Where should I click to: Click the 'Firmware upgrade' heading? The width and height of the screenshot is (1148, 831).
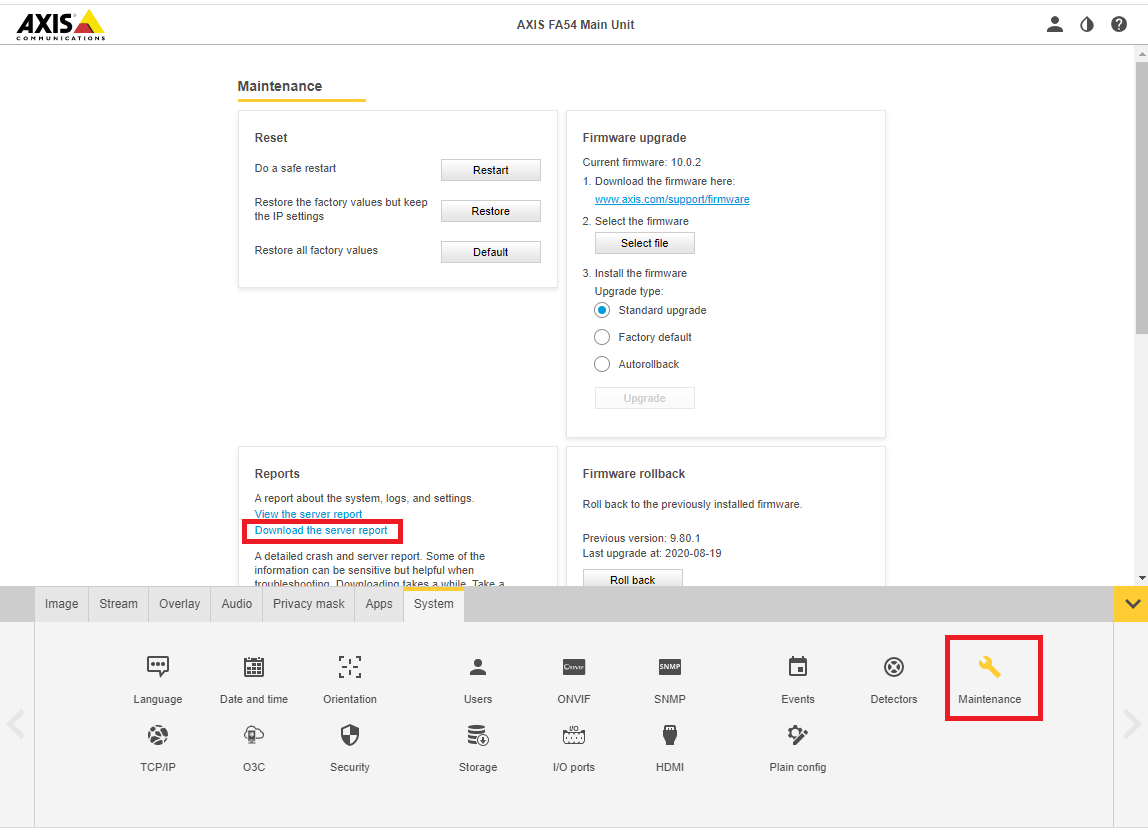click(634, 138)
